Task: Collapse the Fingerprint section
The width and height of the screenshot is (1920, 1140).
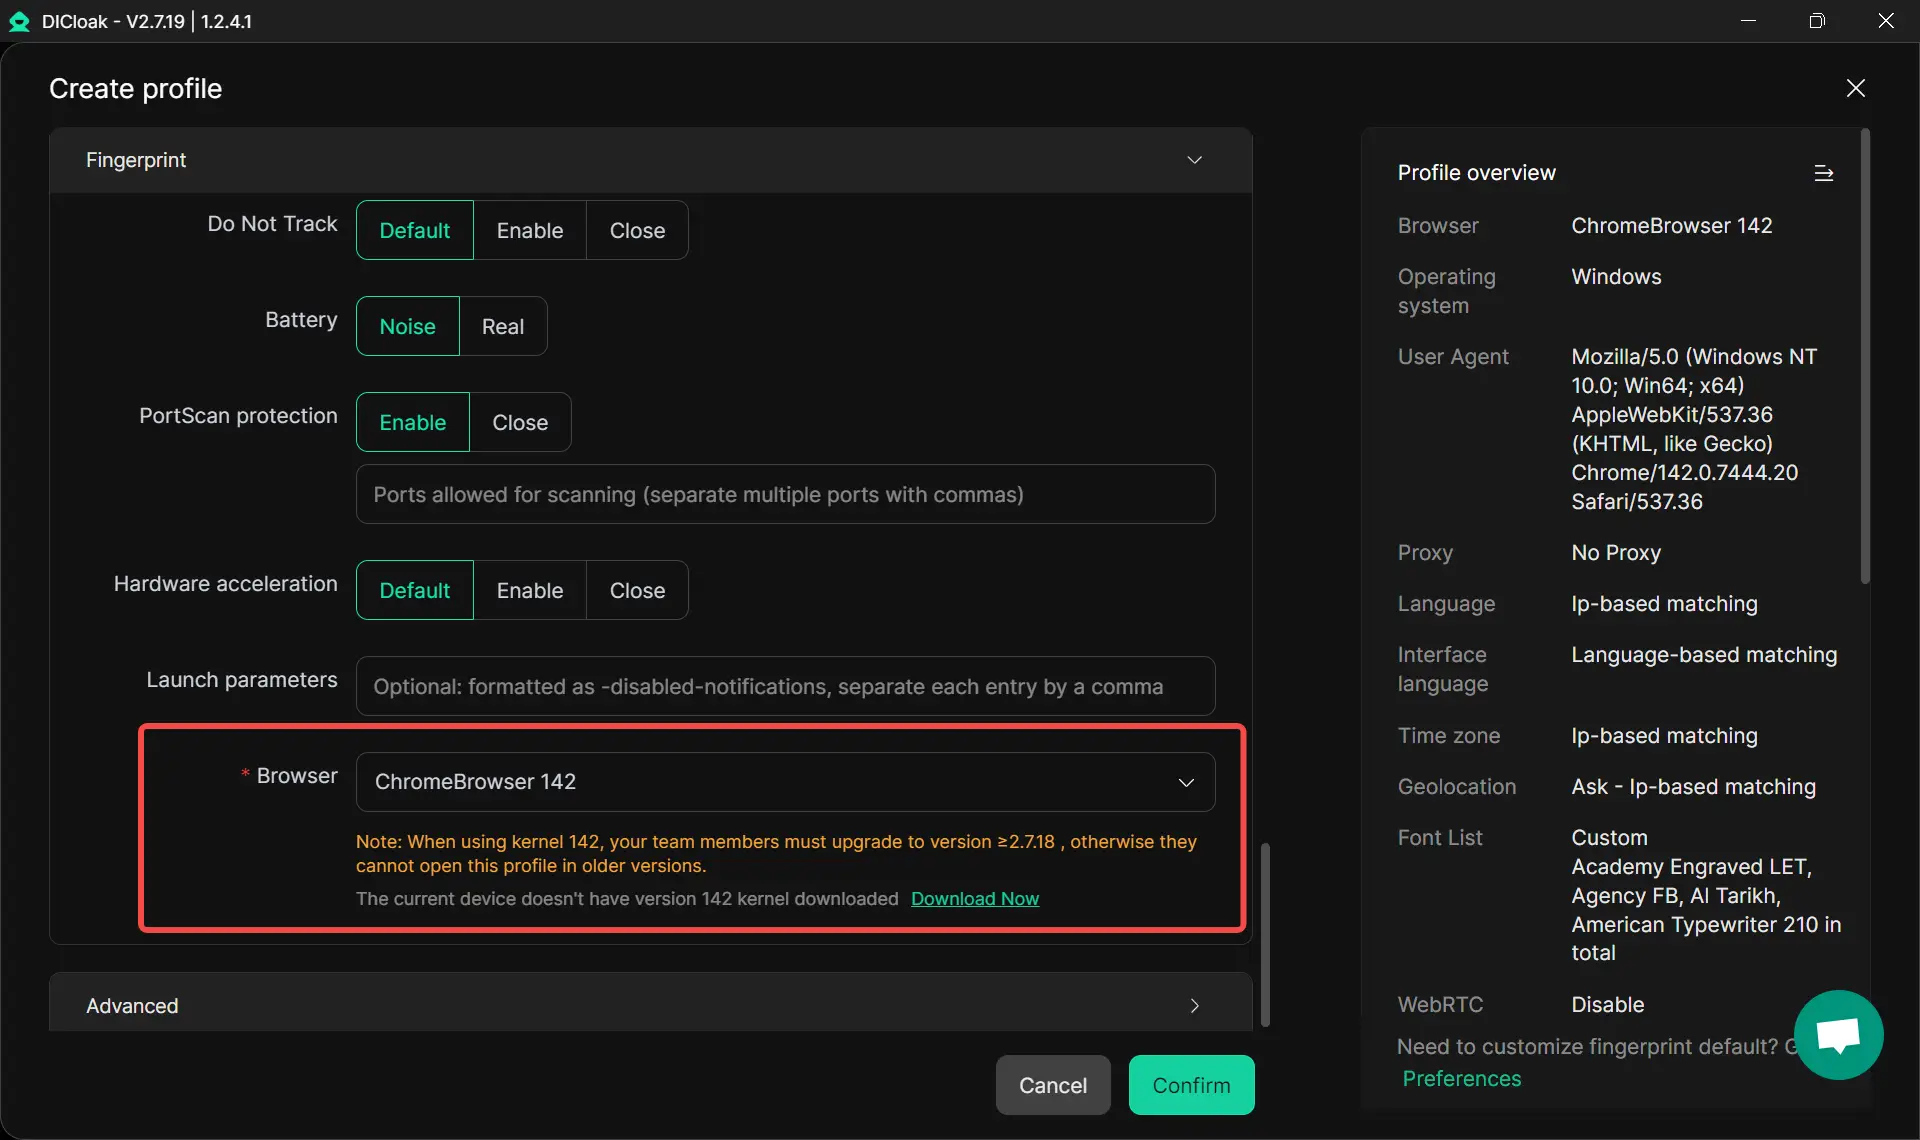Action: [1194, 160]
